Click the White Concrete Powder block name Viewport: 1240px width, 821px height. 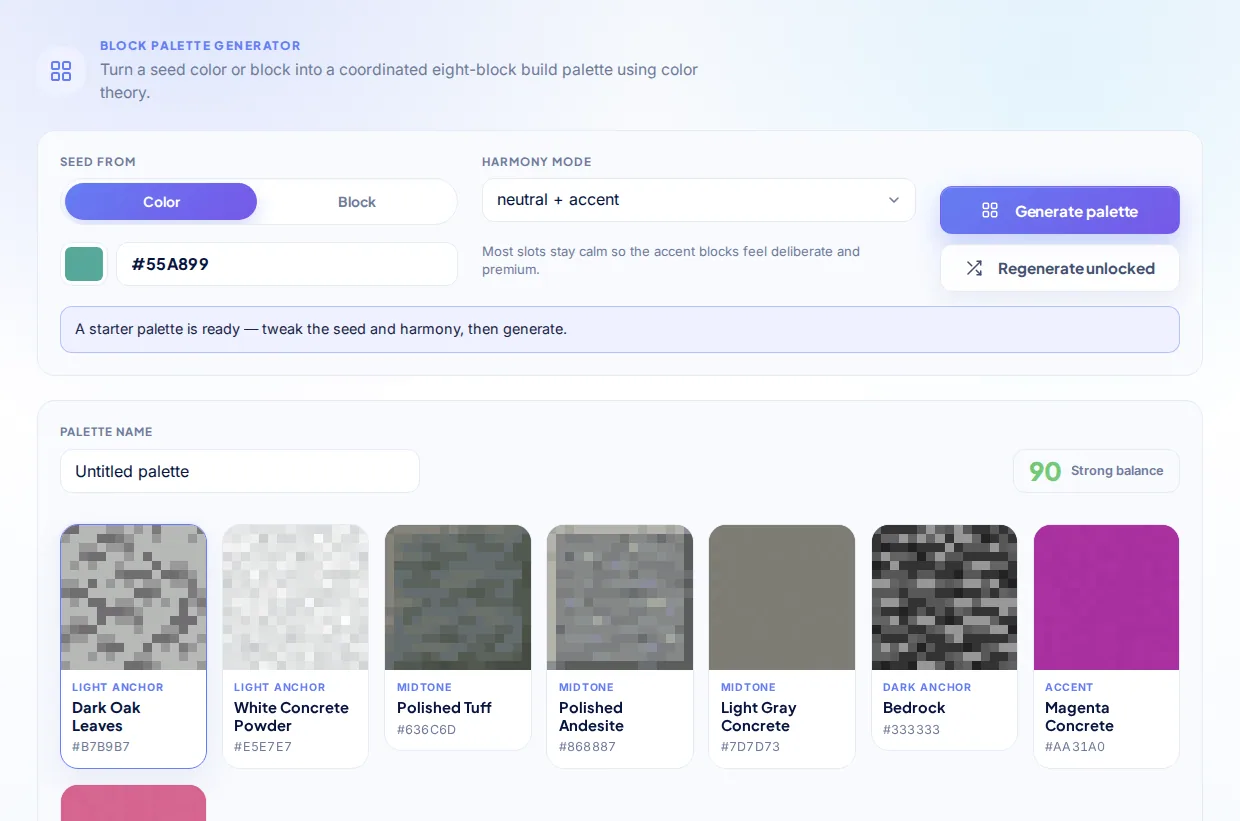click(291, 717)
